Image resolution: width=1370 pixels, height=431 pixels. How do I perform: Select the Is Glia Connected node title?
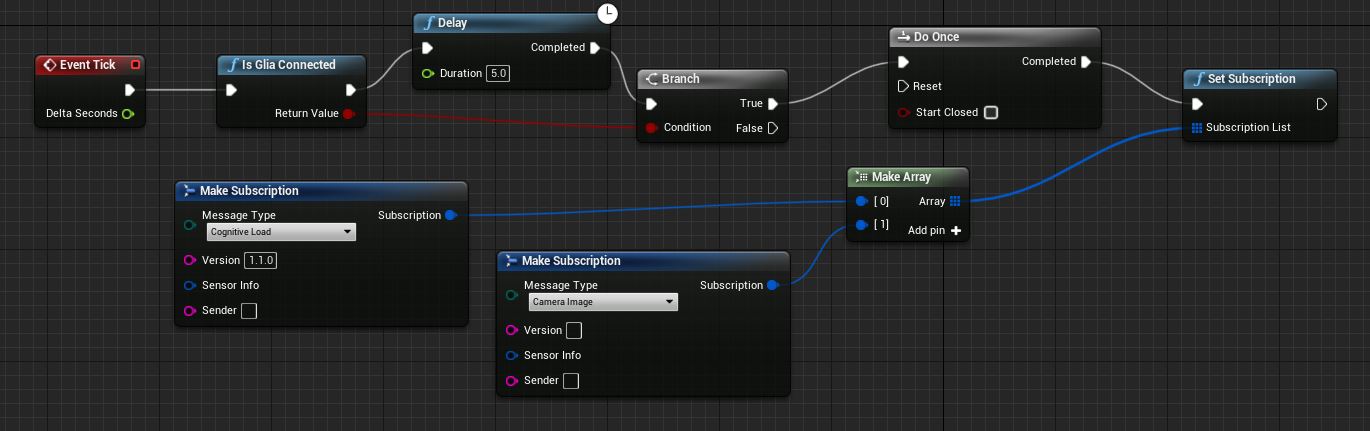(x=288, y=65)
